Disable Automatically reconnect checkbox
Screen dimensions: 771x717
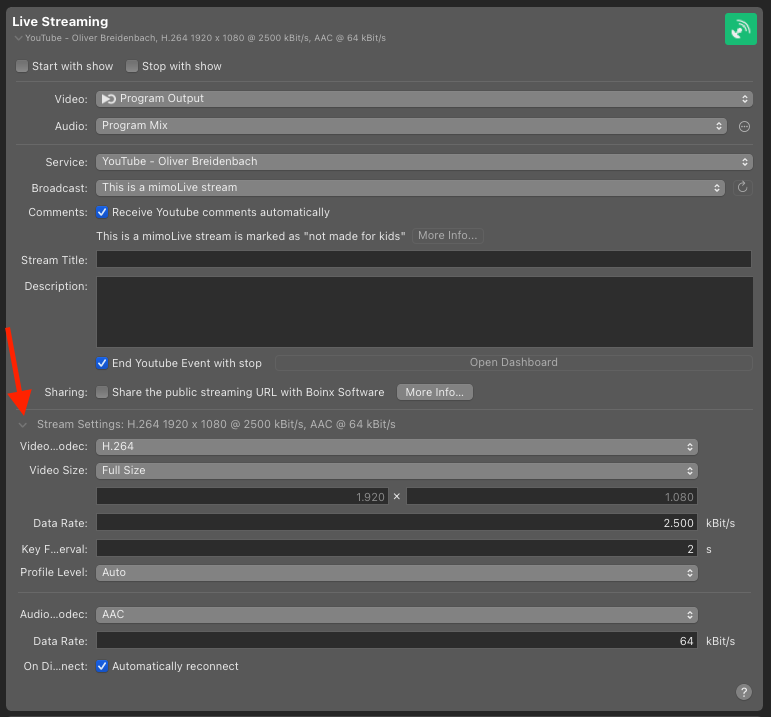(x=102, y=666)
